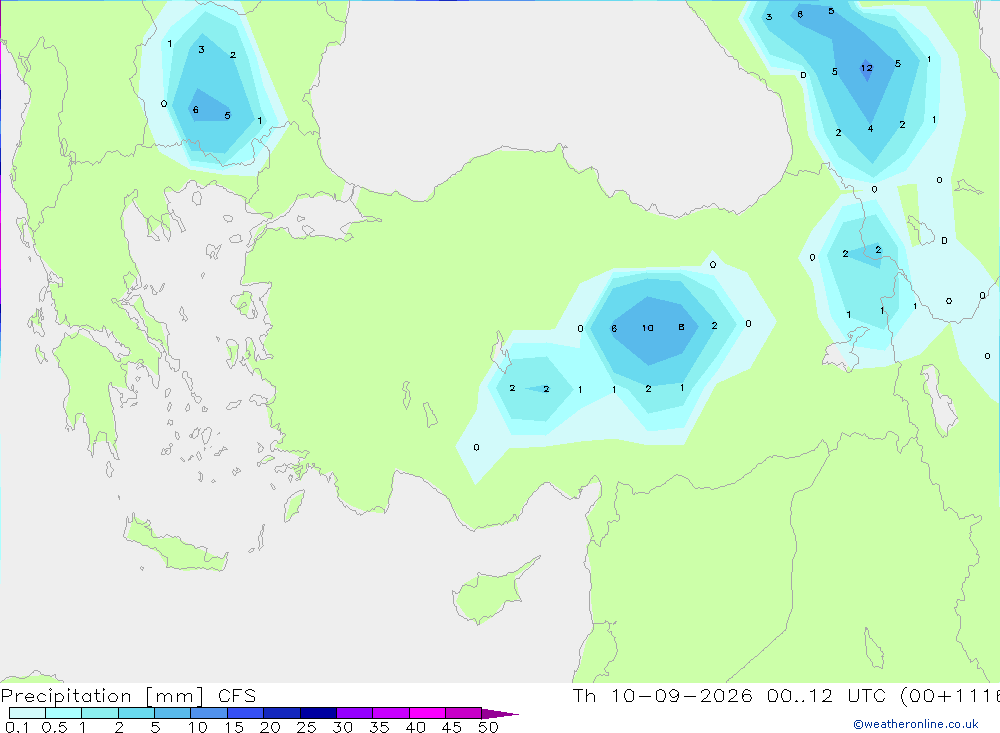Click the "12" precipitation peak value on map
Viewport: 1000px width, 733px height.
tap(866, 68)
